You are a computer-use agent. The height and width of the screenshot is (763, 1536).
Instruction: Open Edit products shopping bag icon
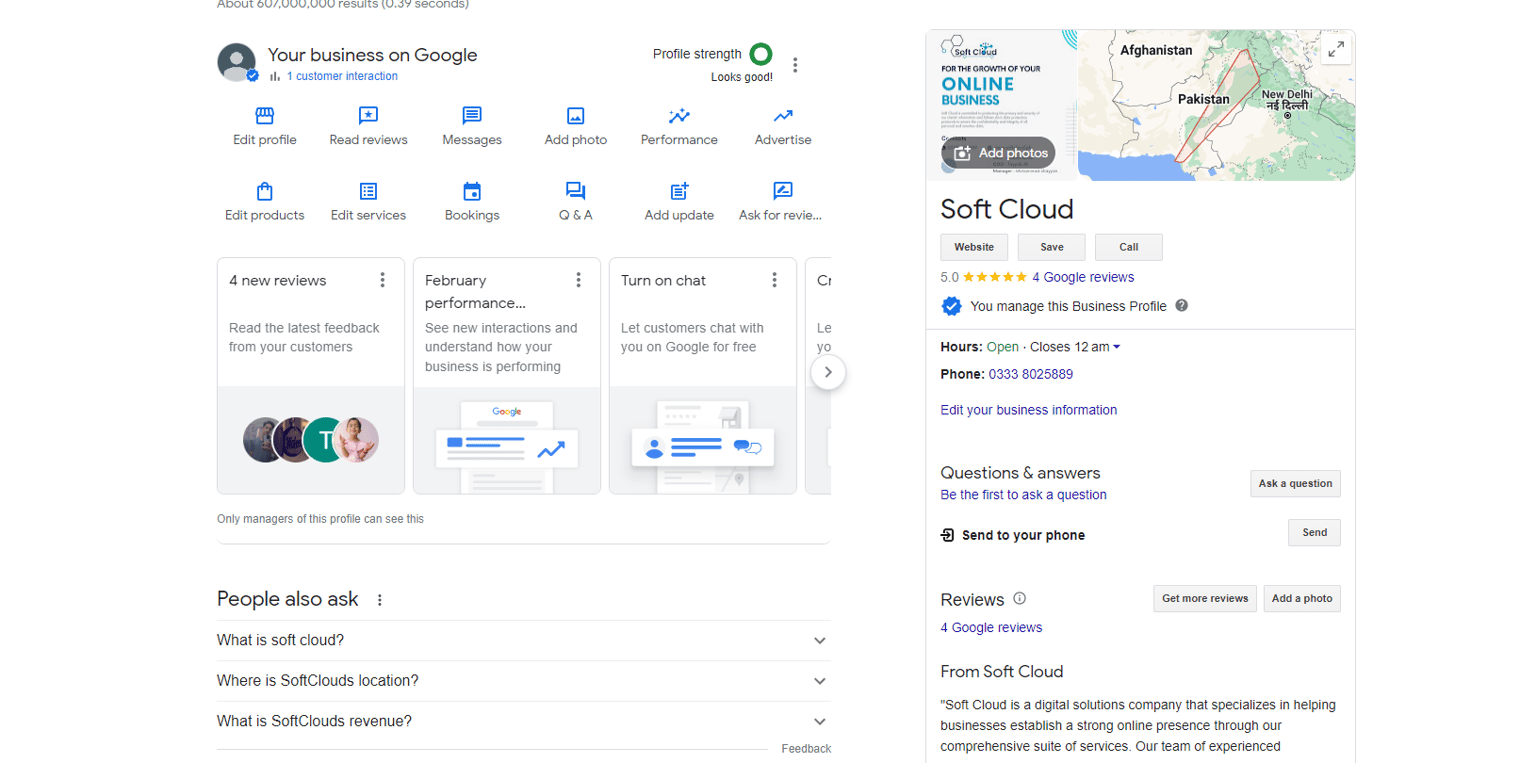(265, 191)
